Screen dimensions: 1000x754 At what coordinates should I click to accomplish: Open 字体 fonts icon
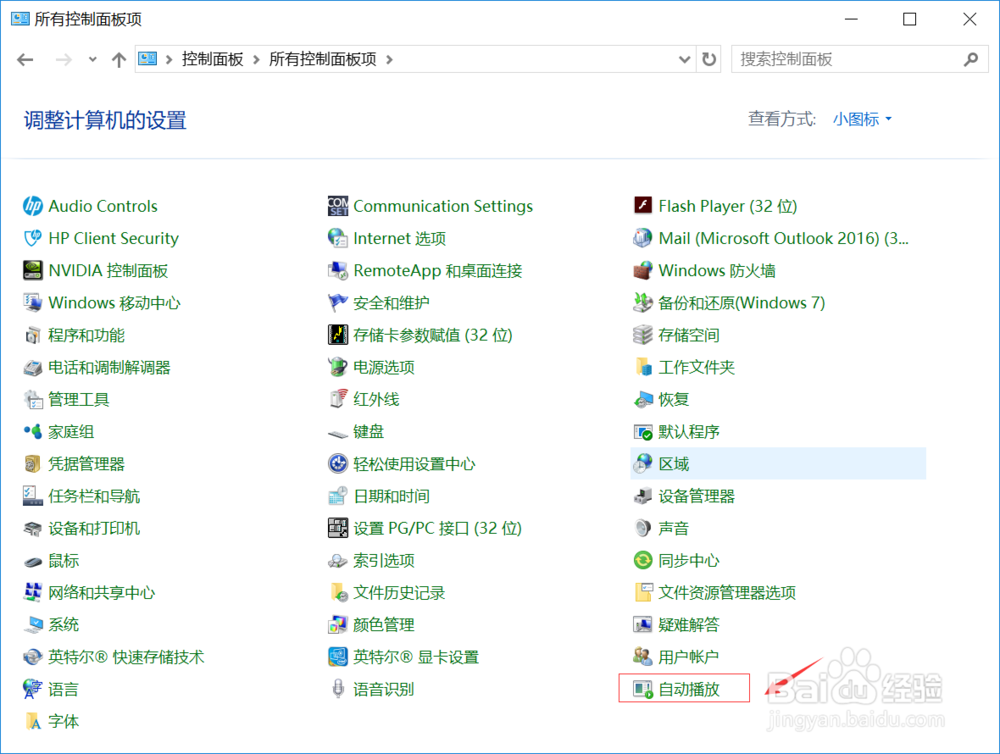pyautogui.click(x=33, y=721)
